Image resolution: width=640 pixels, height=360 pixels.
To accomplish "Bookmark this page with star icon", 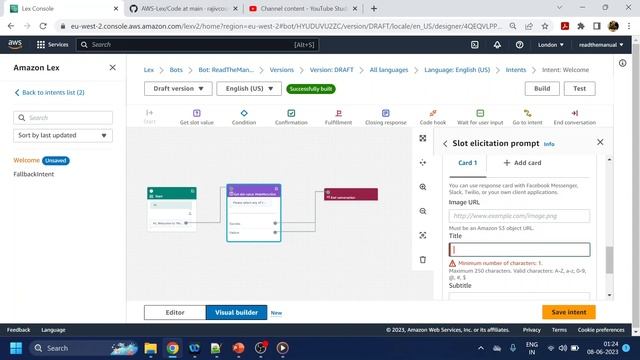I will (545, 26).
